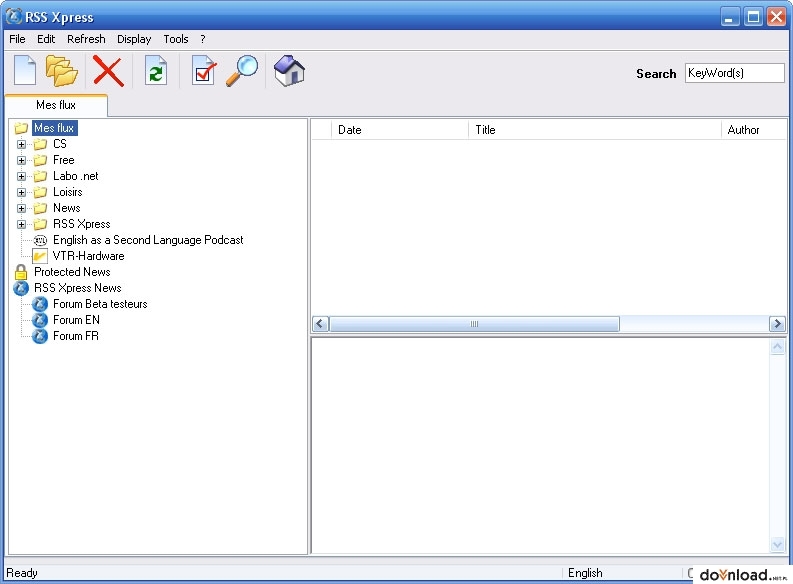Click the RSS Xpress title bar logo
793x584 pixels.
(x=14, y=17)
